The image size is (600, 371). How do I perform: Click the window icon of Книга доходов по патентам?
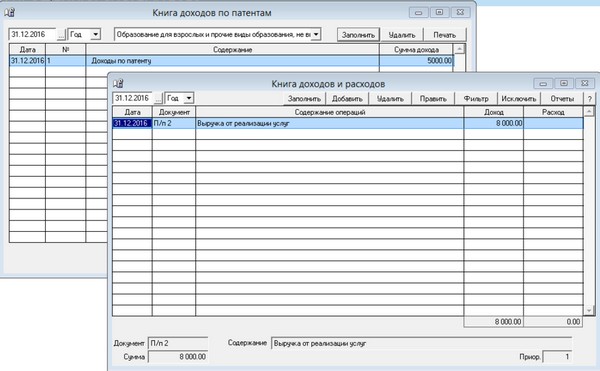click(9, 13)
